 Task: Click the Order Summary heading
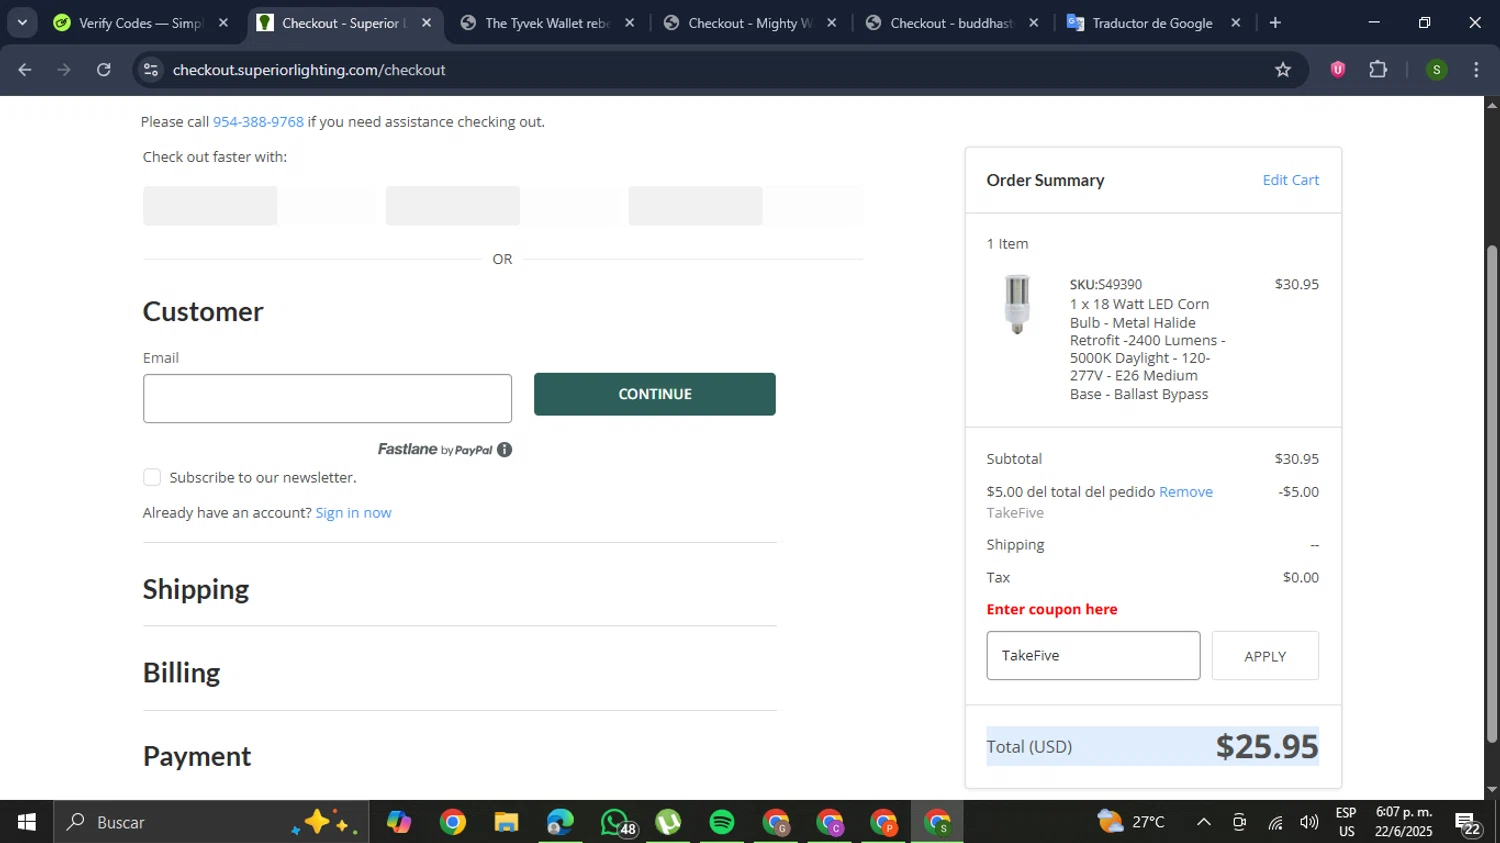tap(1045, 180)
